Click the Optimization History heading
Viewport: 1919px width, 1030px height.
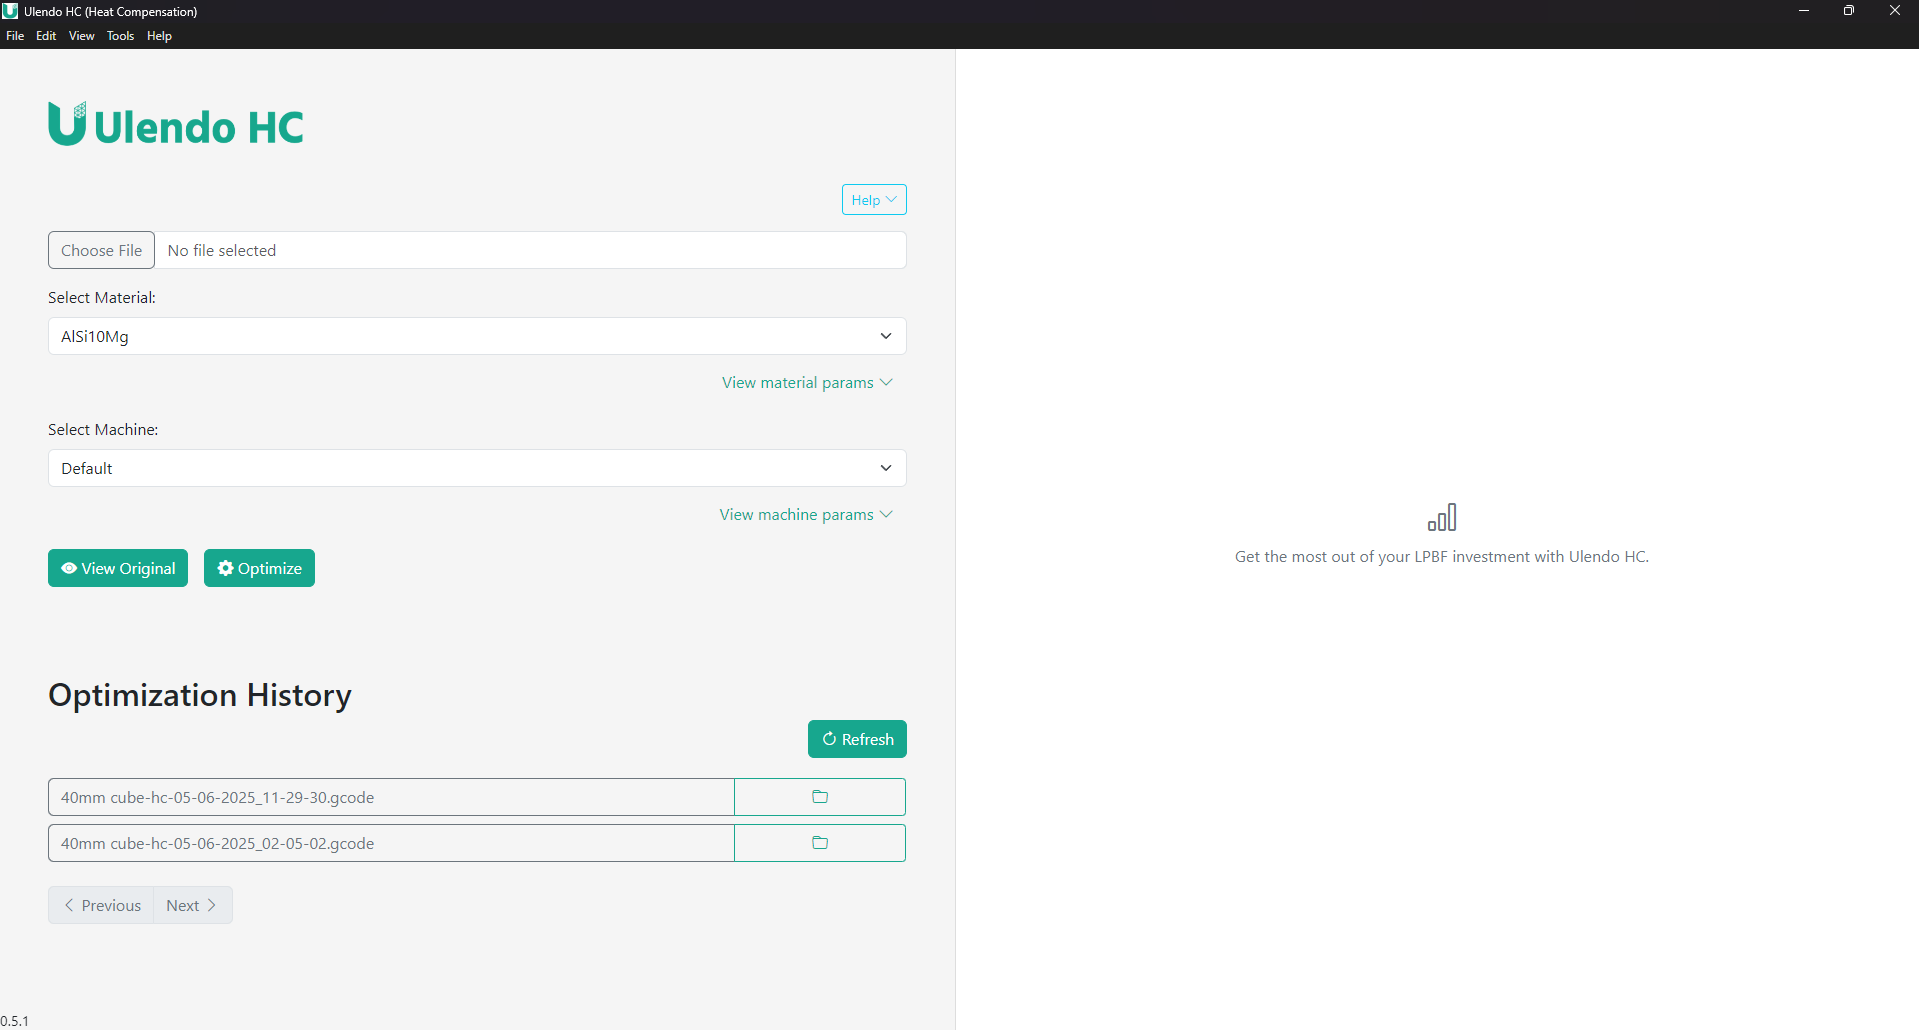(x=200, y=695)
